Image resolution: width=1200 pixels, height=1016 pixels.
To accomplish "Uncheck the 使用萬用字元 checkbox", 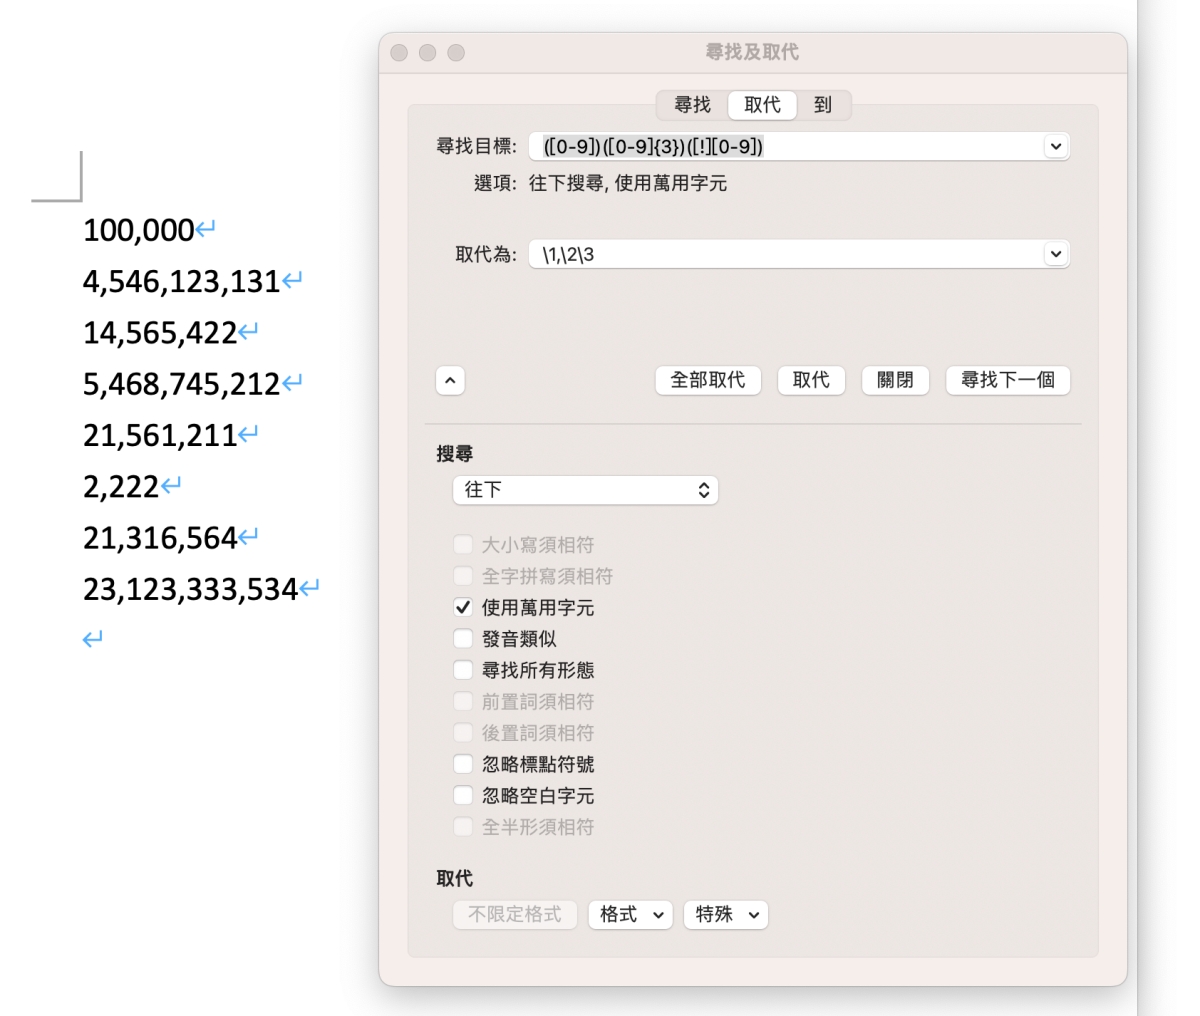I will click(x=463, y=607).
